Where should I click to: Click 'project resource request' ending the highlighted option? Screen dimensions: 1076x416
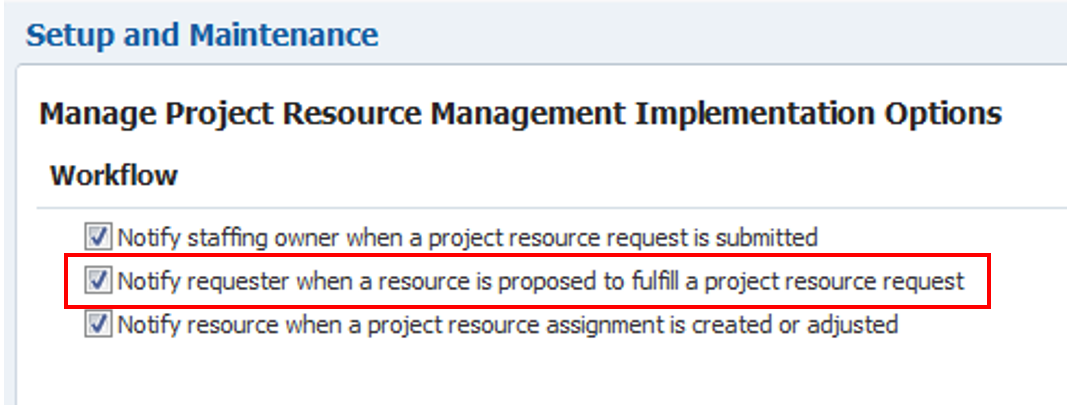[846, 282]
